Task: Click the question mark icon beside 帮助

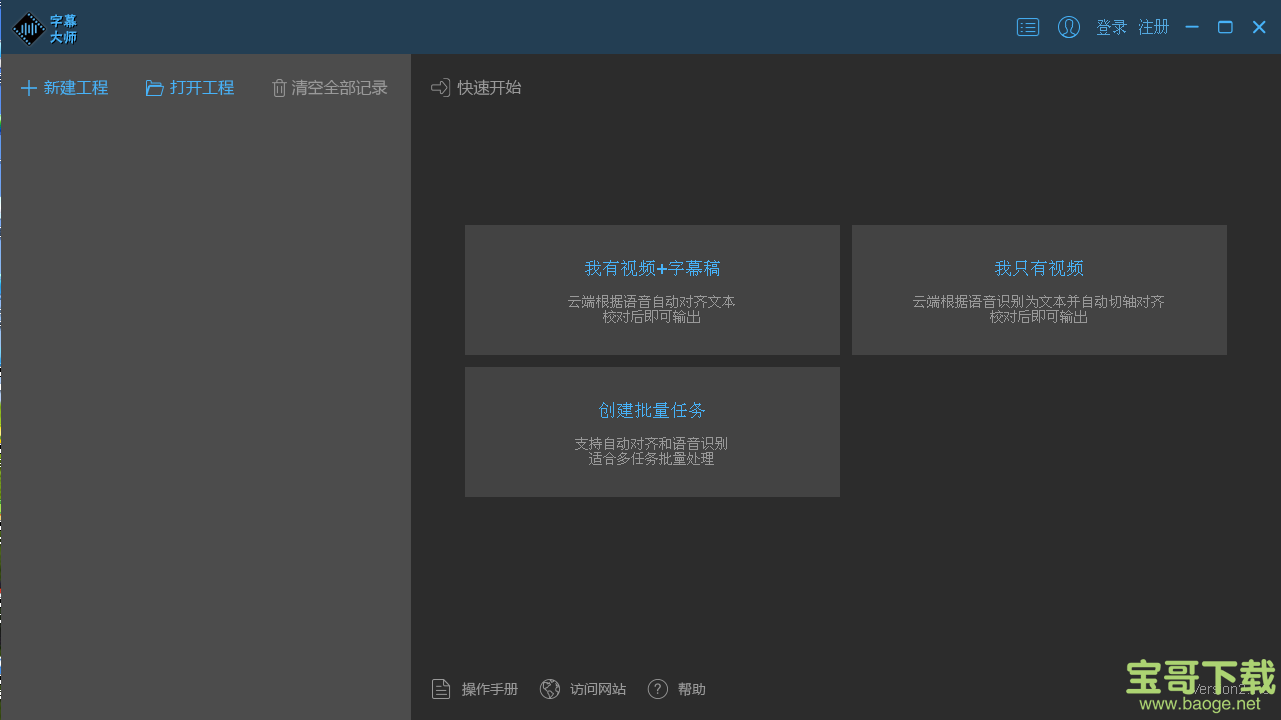Action: click(x=658, y=689)
